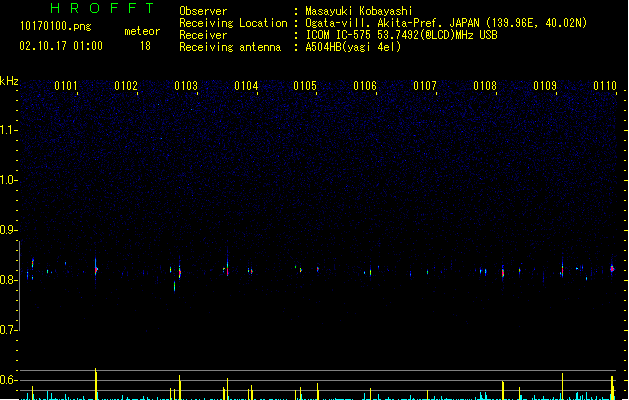Click the Receiving antenna label

pyautogui.click(x=230, y=47)
